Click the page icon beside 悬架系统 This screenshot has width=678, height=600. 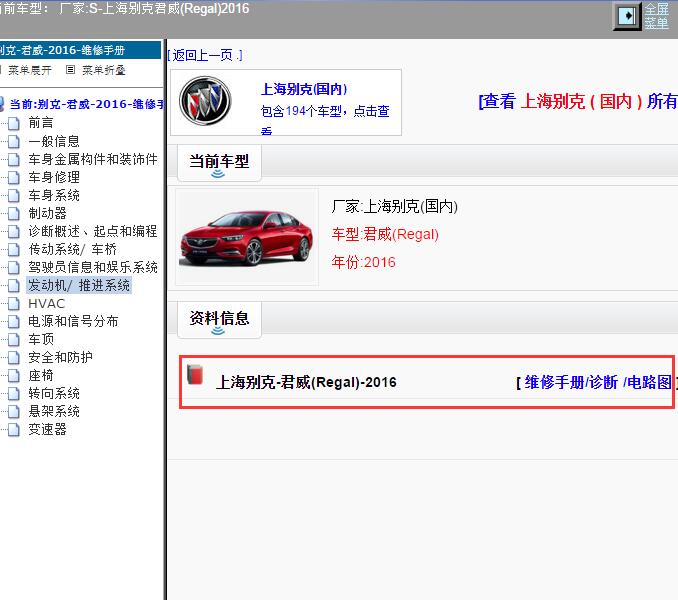pos(13,412)
